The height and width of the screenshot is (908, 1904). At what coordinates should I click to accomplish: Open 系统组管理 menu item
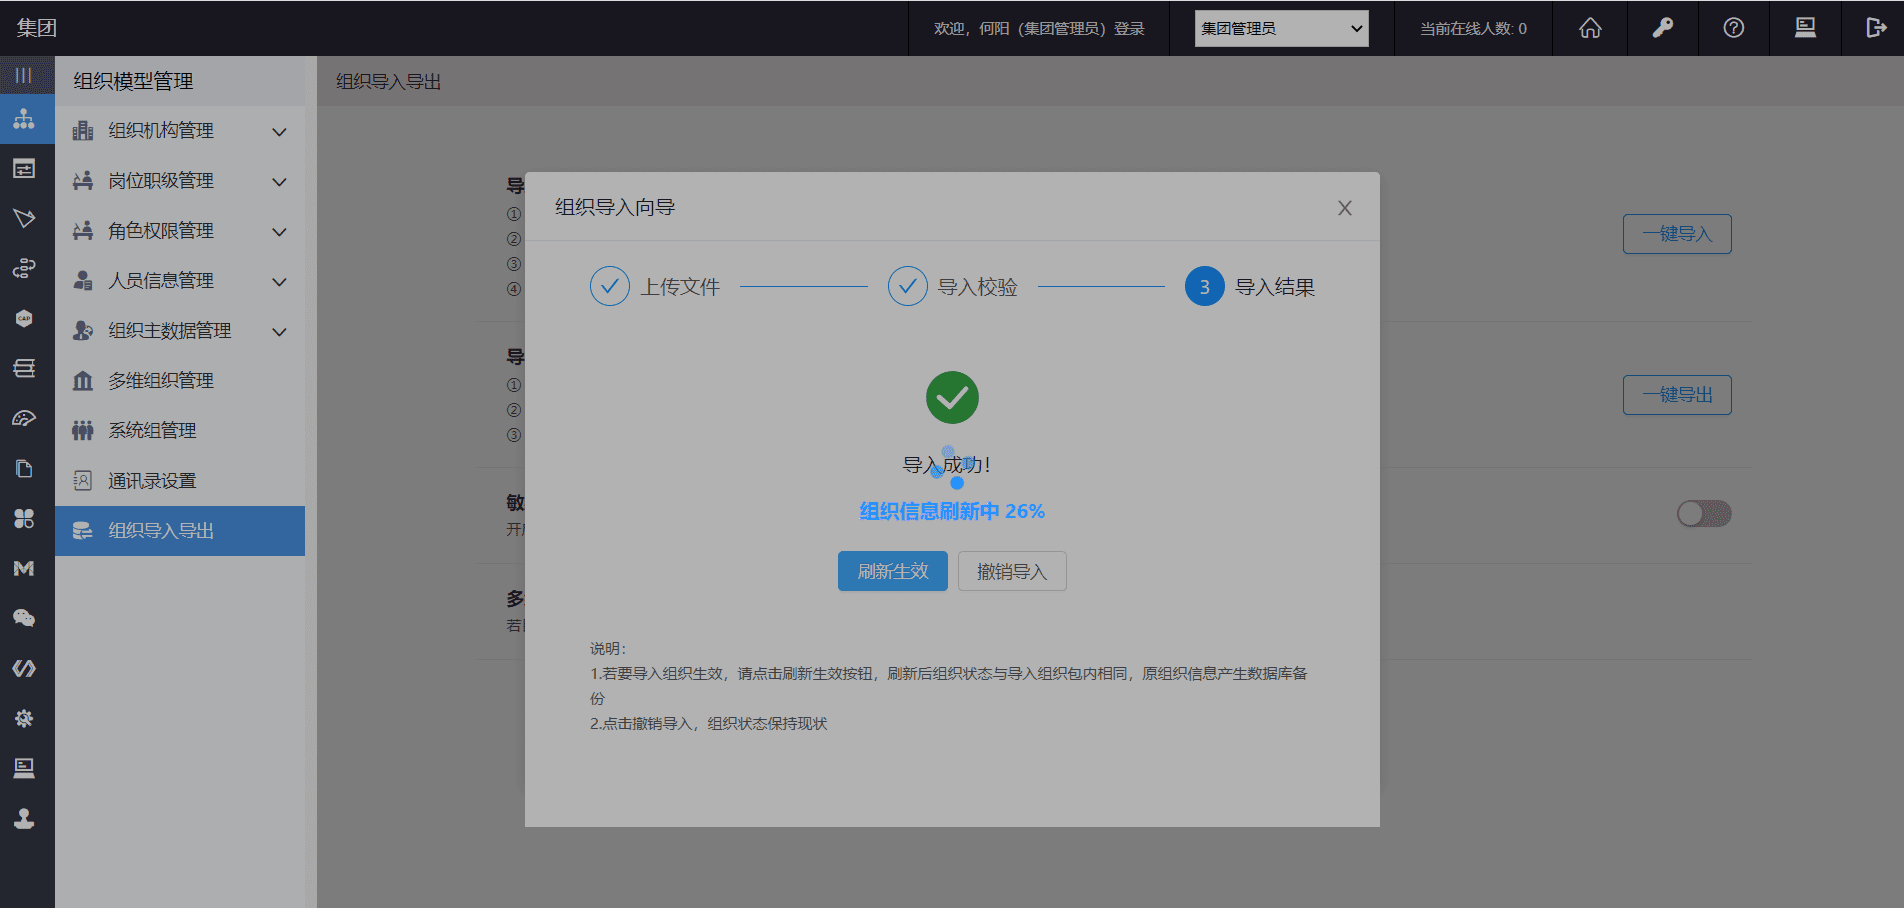click(x=180, y=431)
